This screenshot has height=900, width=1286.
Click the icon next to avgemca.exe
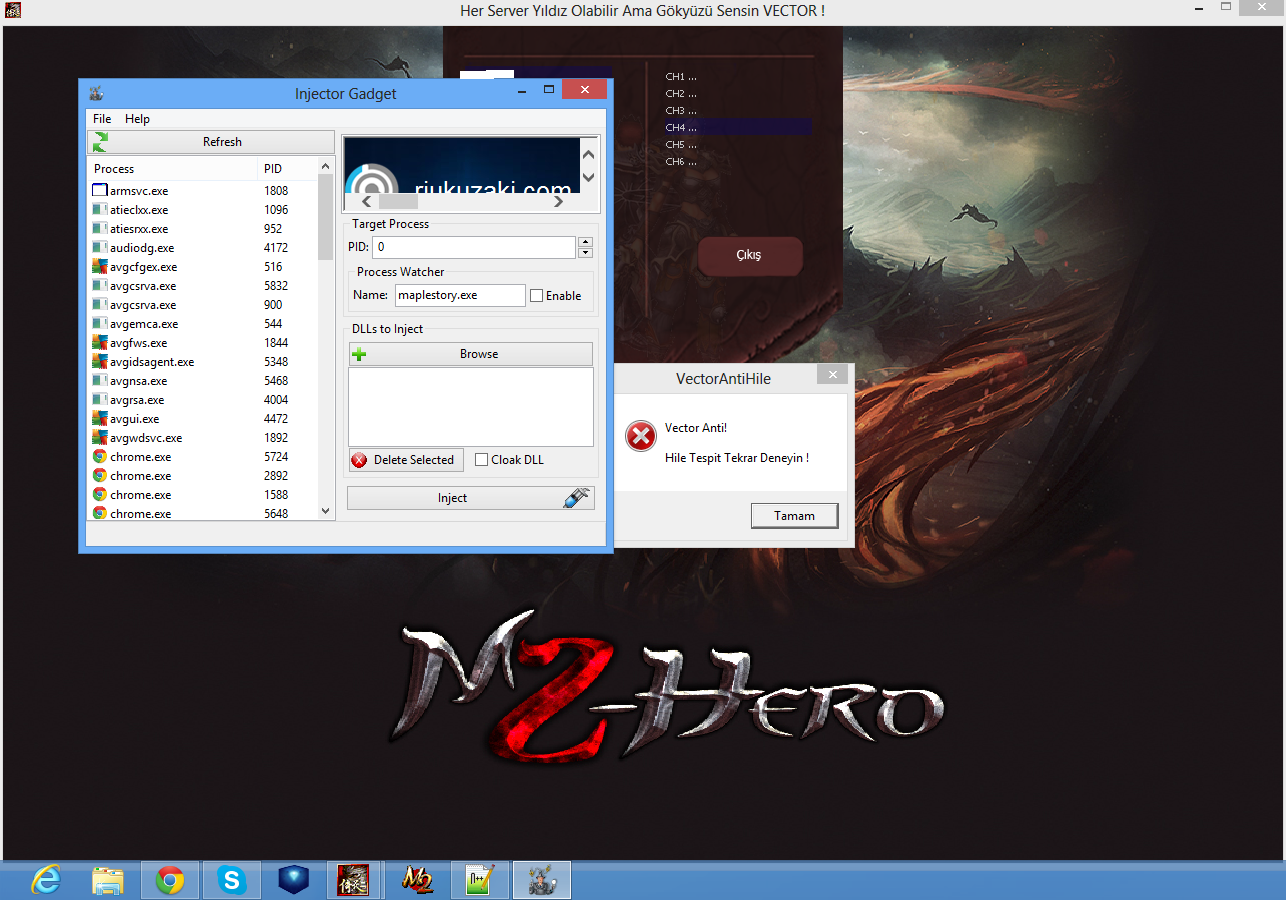point(100,324)
